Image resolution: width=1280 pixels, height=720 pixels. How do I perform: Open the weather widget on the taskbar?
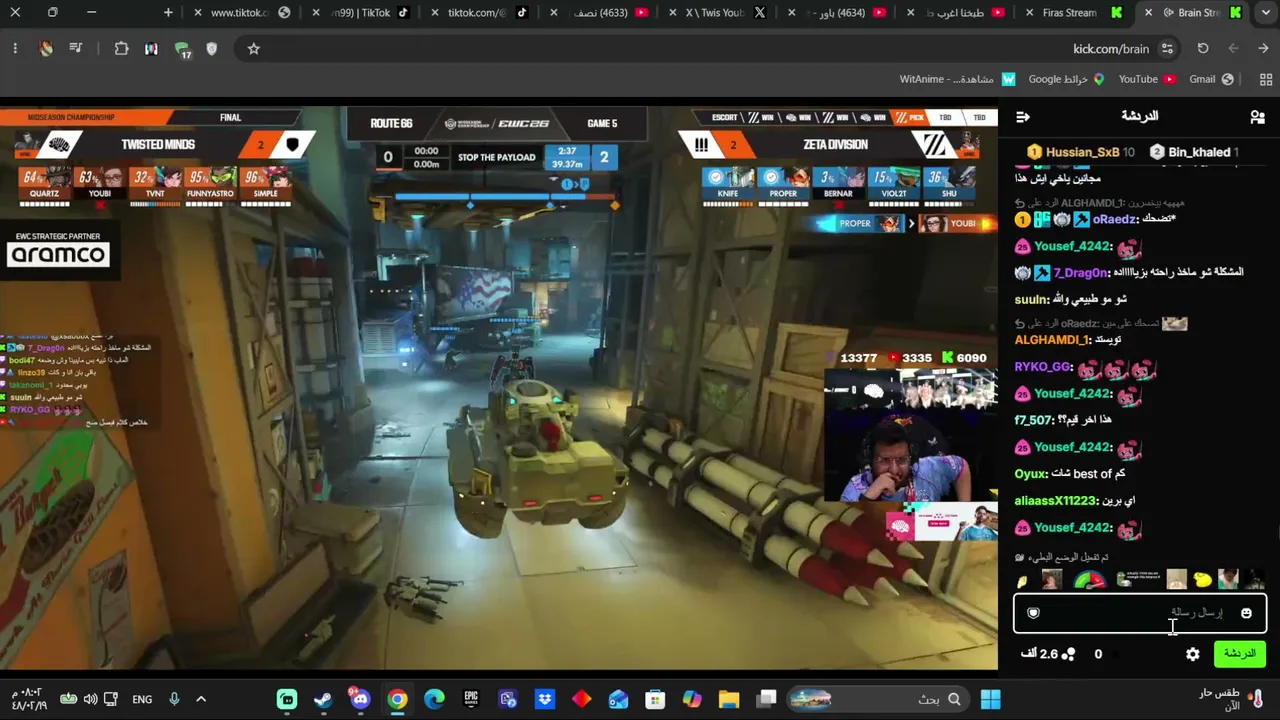[x=1232, y=699]
